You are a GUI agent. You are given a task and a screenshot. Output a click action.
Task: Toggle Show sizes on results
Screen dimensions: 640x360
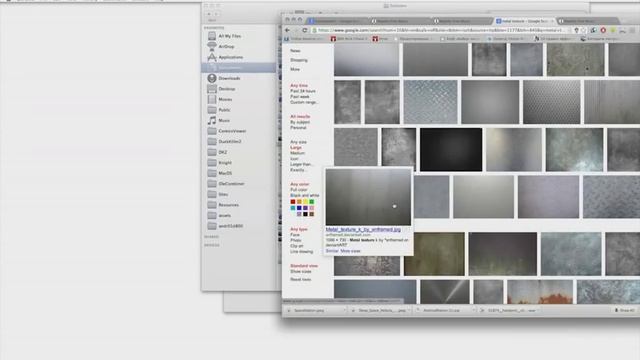[300, 271]
